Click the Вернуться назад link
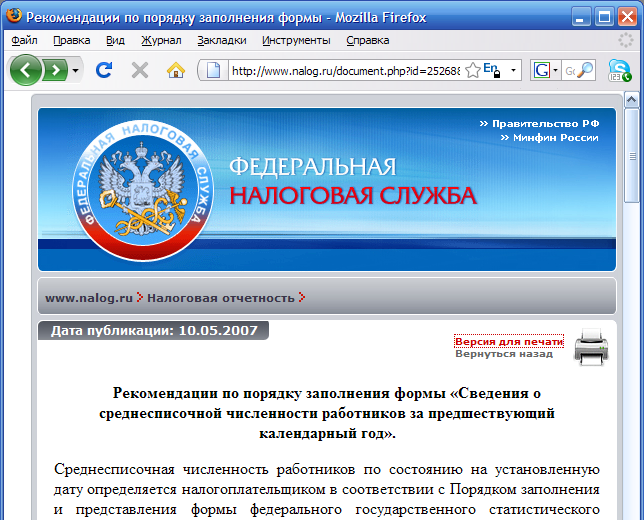The width and height of the screenshot is (644, 520). 504,354
